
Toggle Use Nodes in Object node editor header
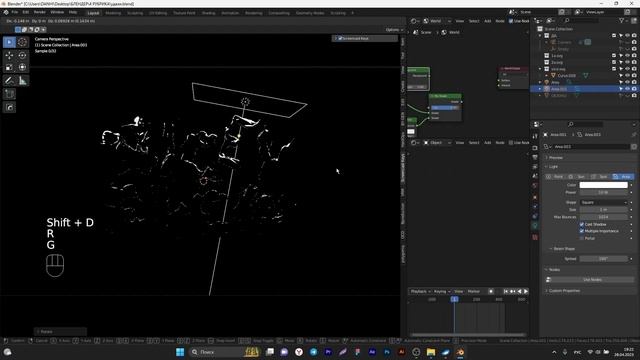(x=511, y=142)
